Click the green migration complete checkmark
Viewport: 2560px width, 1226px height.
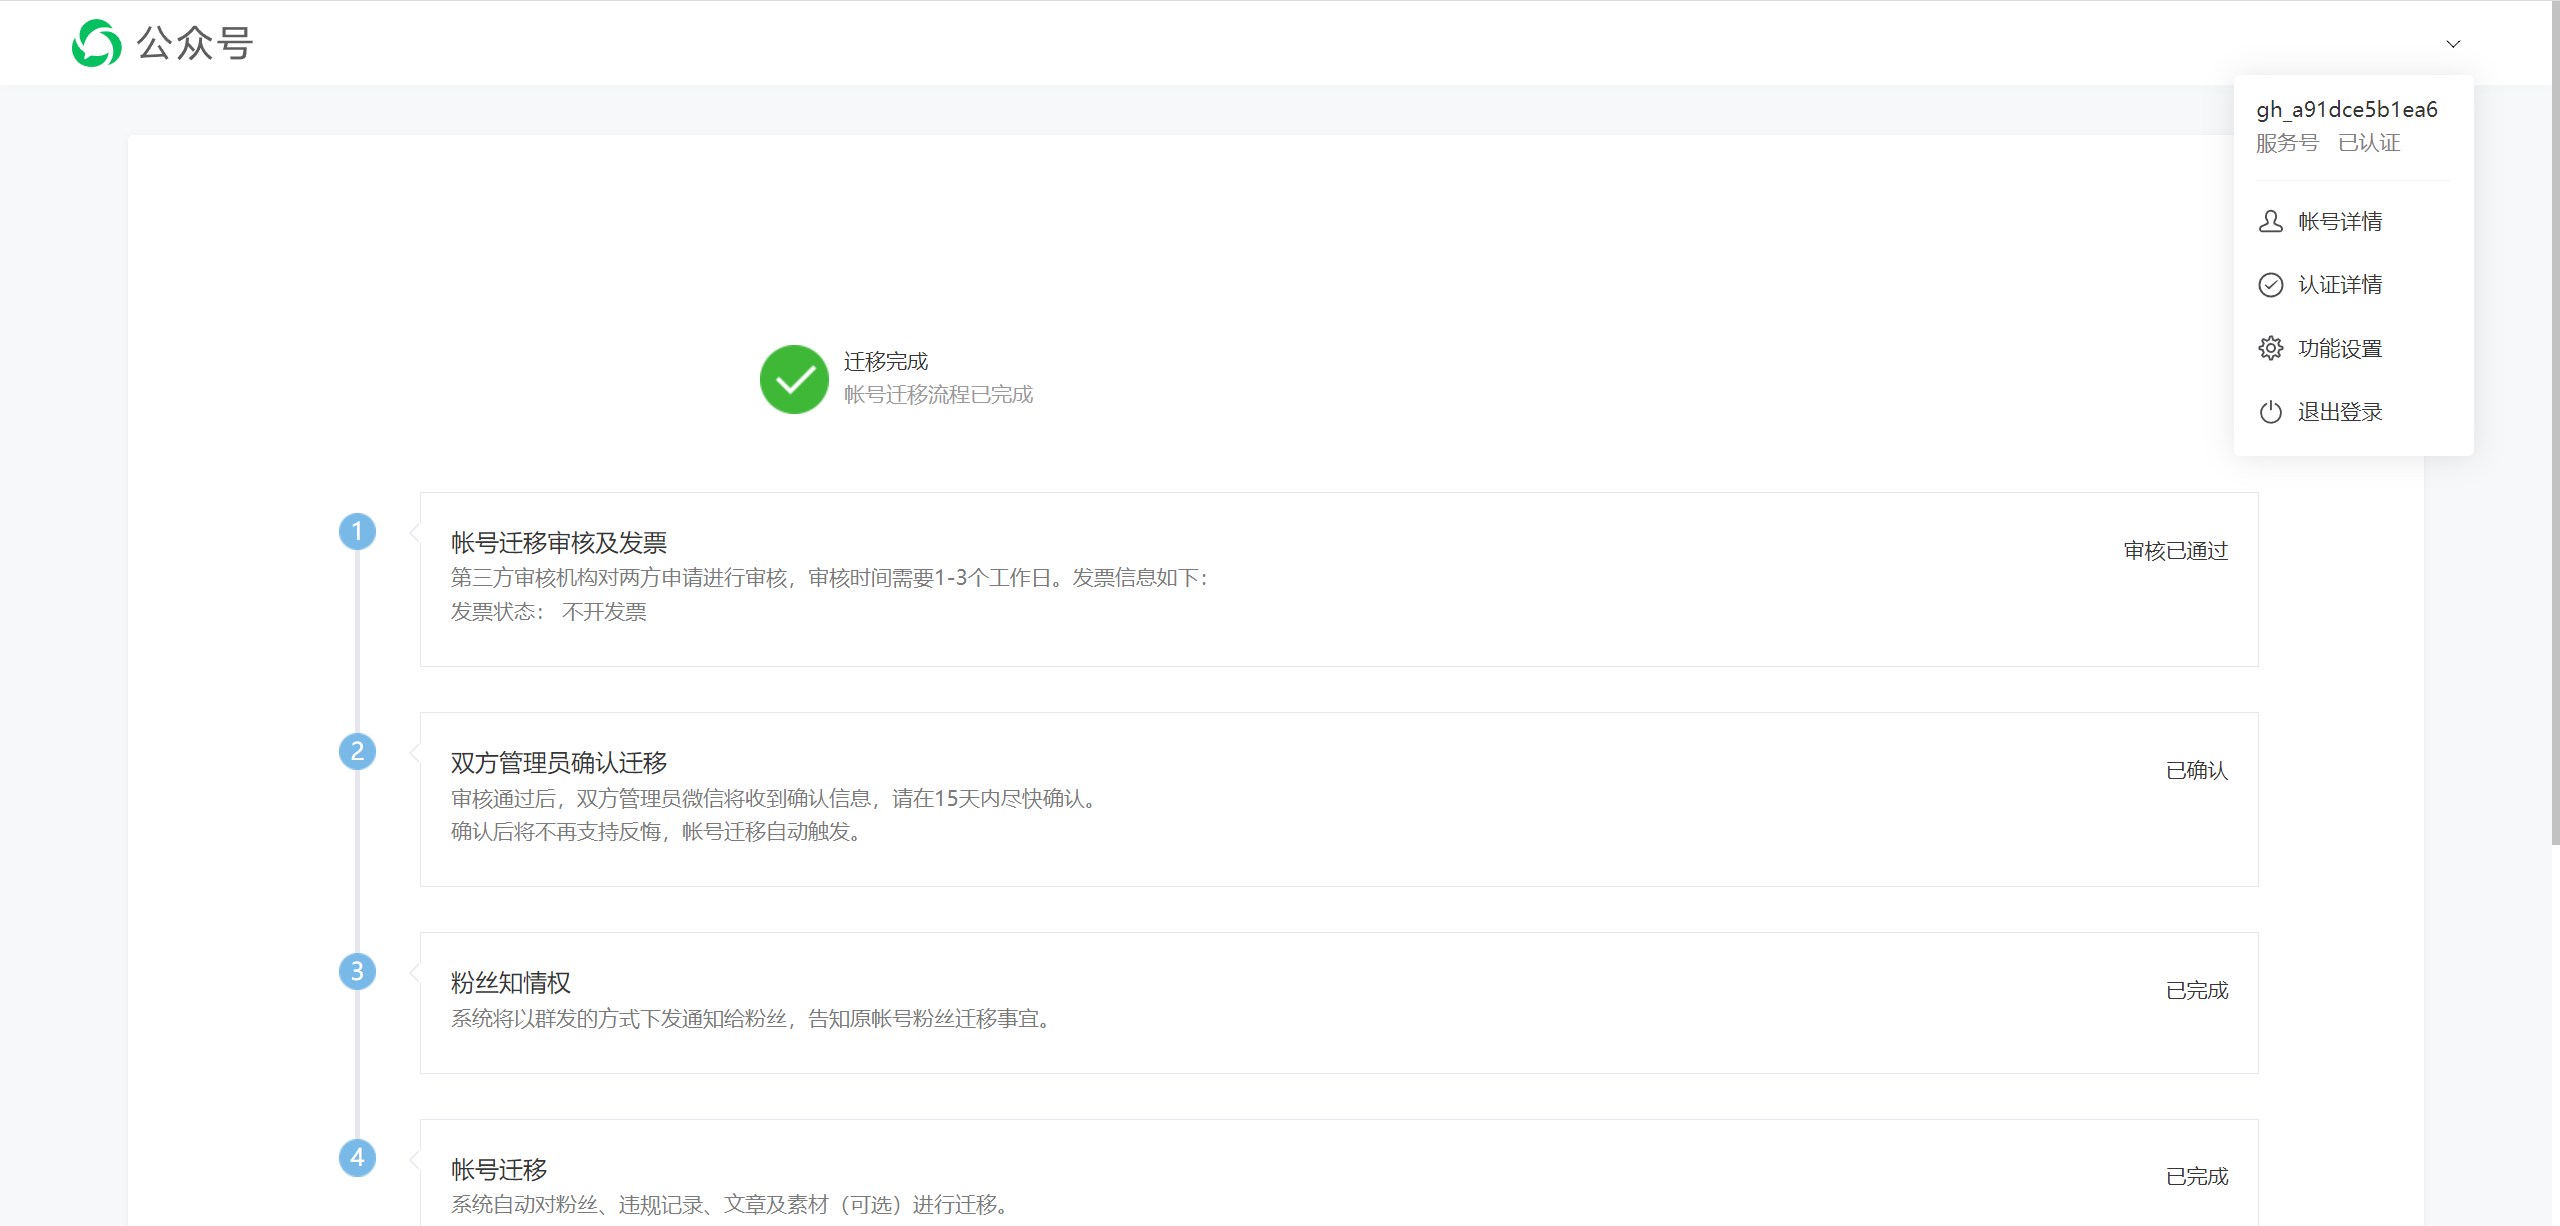pyautogui.click(x=794, y=379)
